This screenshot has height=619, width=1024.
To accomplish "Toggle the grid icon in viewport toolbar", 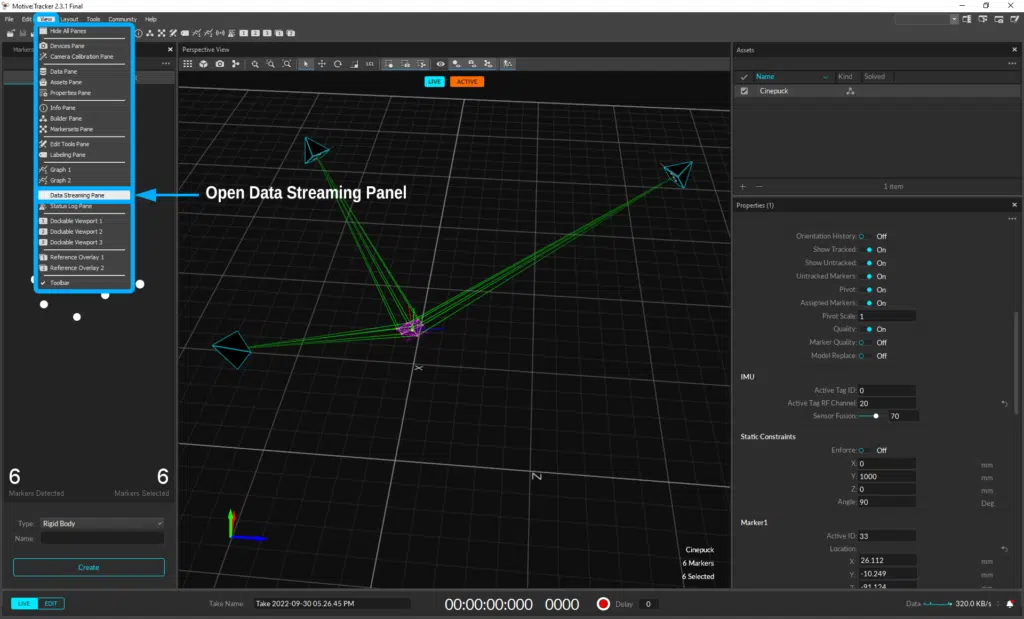I will pyautogui.click(x=187, y=64).
